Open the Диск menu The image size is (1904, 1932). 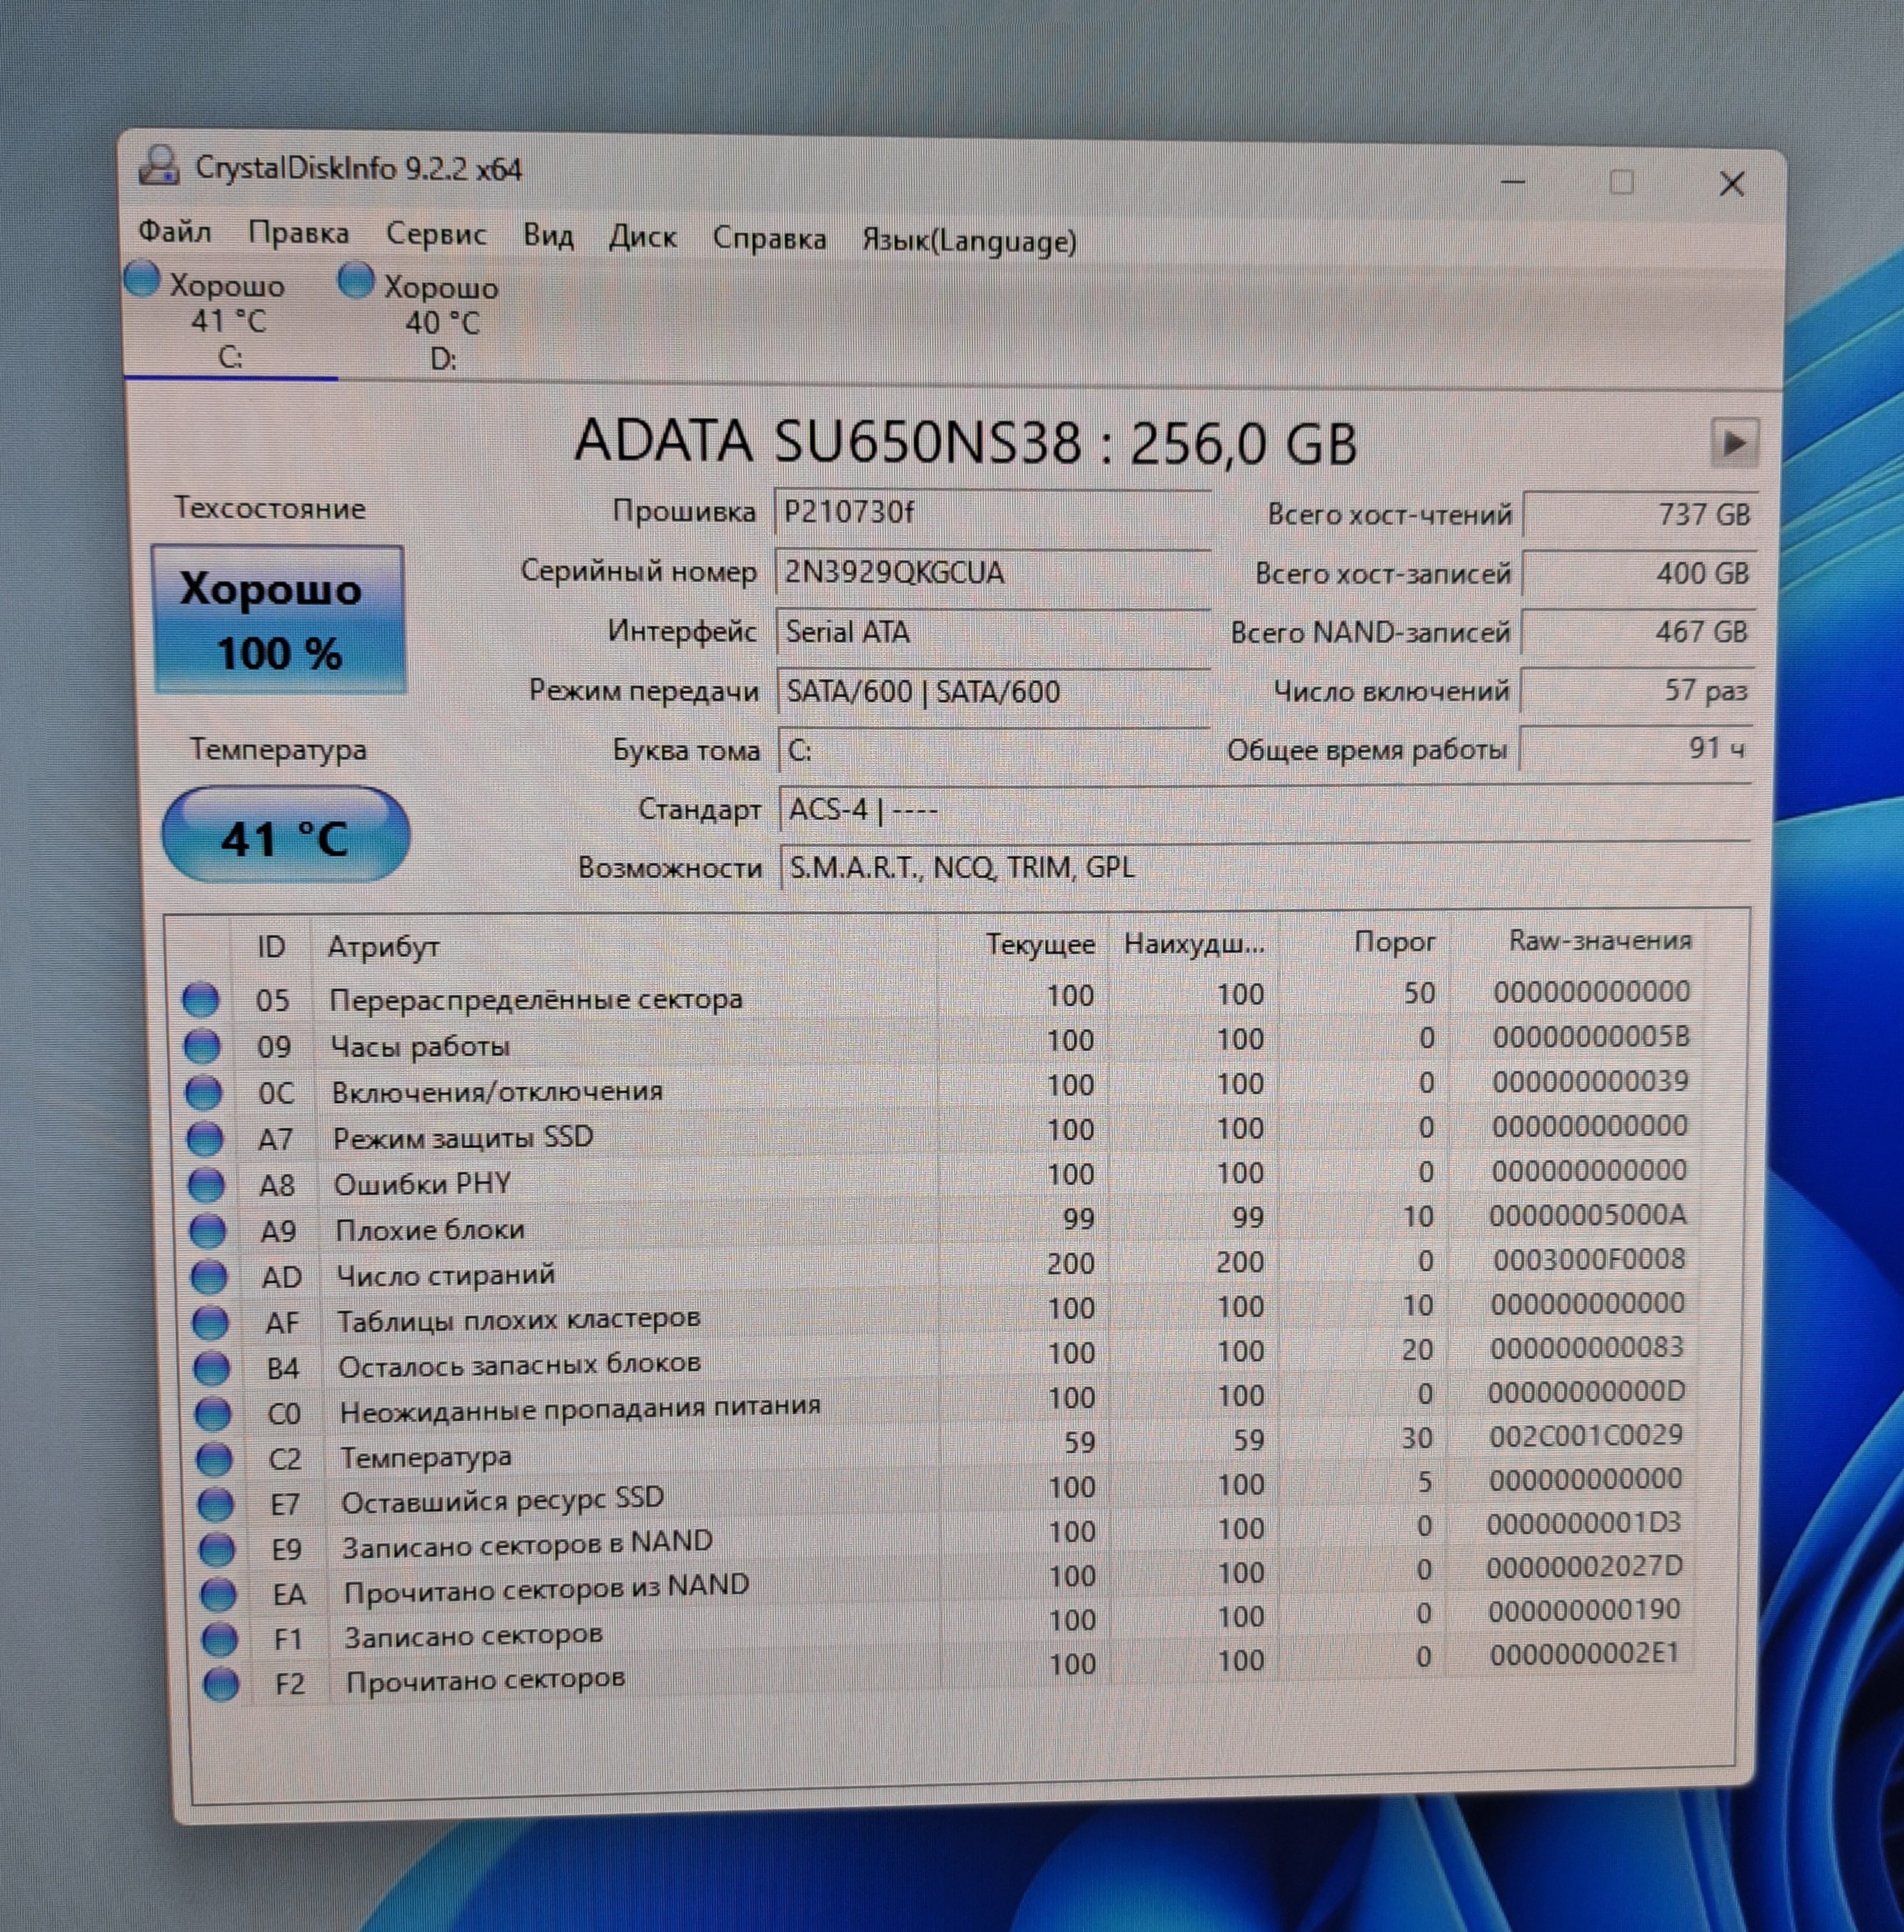[x=642, y=237]
